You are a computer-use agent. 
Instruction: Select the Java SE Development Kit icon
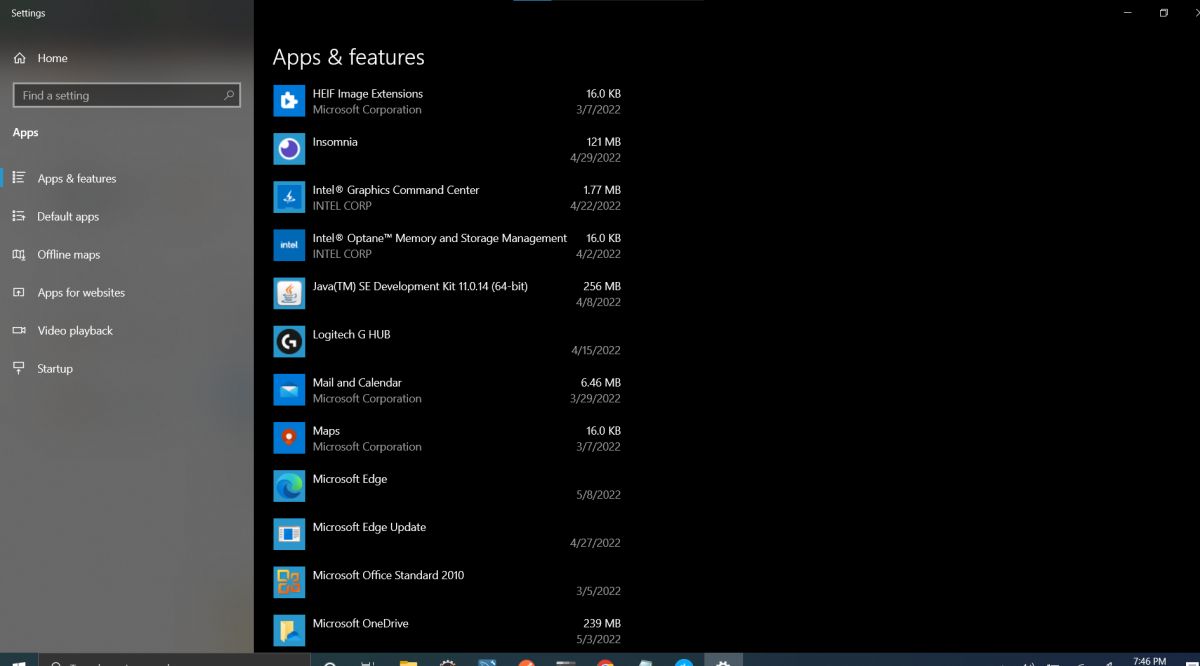(289, 293)
